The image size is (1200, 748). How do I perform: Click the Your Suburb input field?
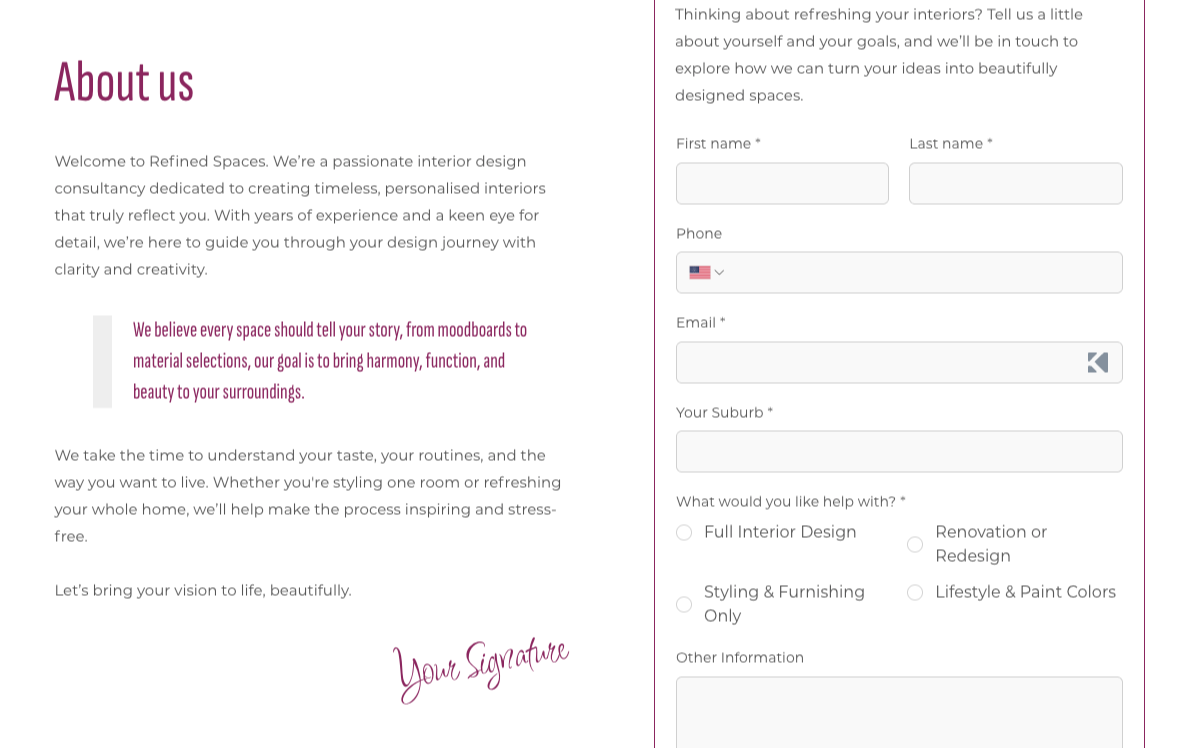899,451
